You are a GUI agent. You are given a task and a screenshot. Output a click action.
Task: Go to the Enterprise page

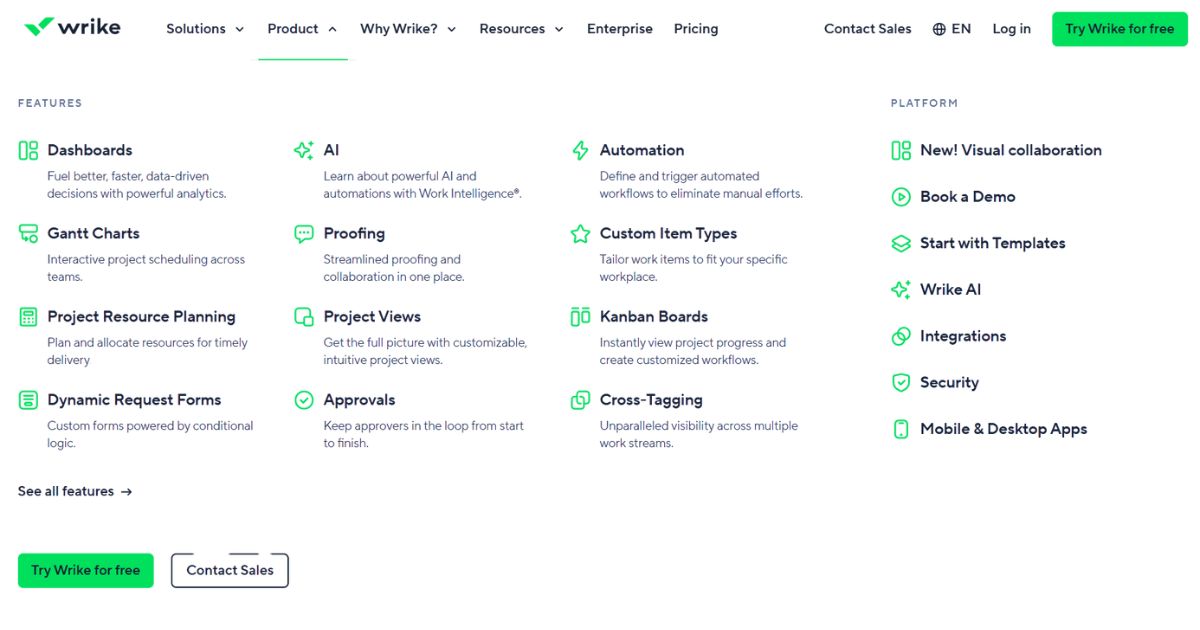click(620, 29)
